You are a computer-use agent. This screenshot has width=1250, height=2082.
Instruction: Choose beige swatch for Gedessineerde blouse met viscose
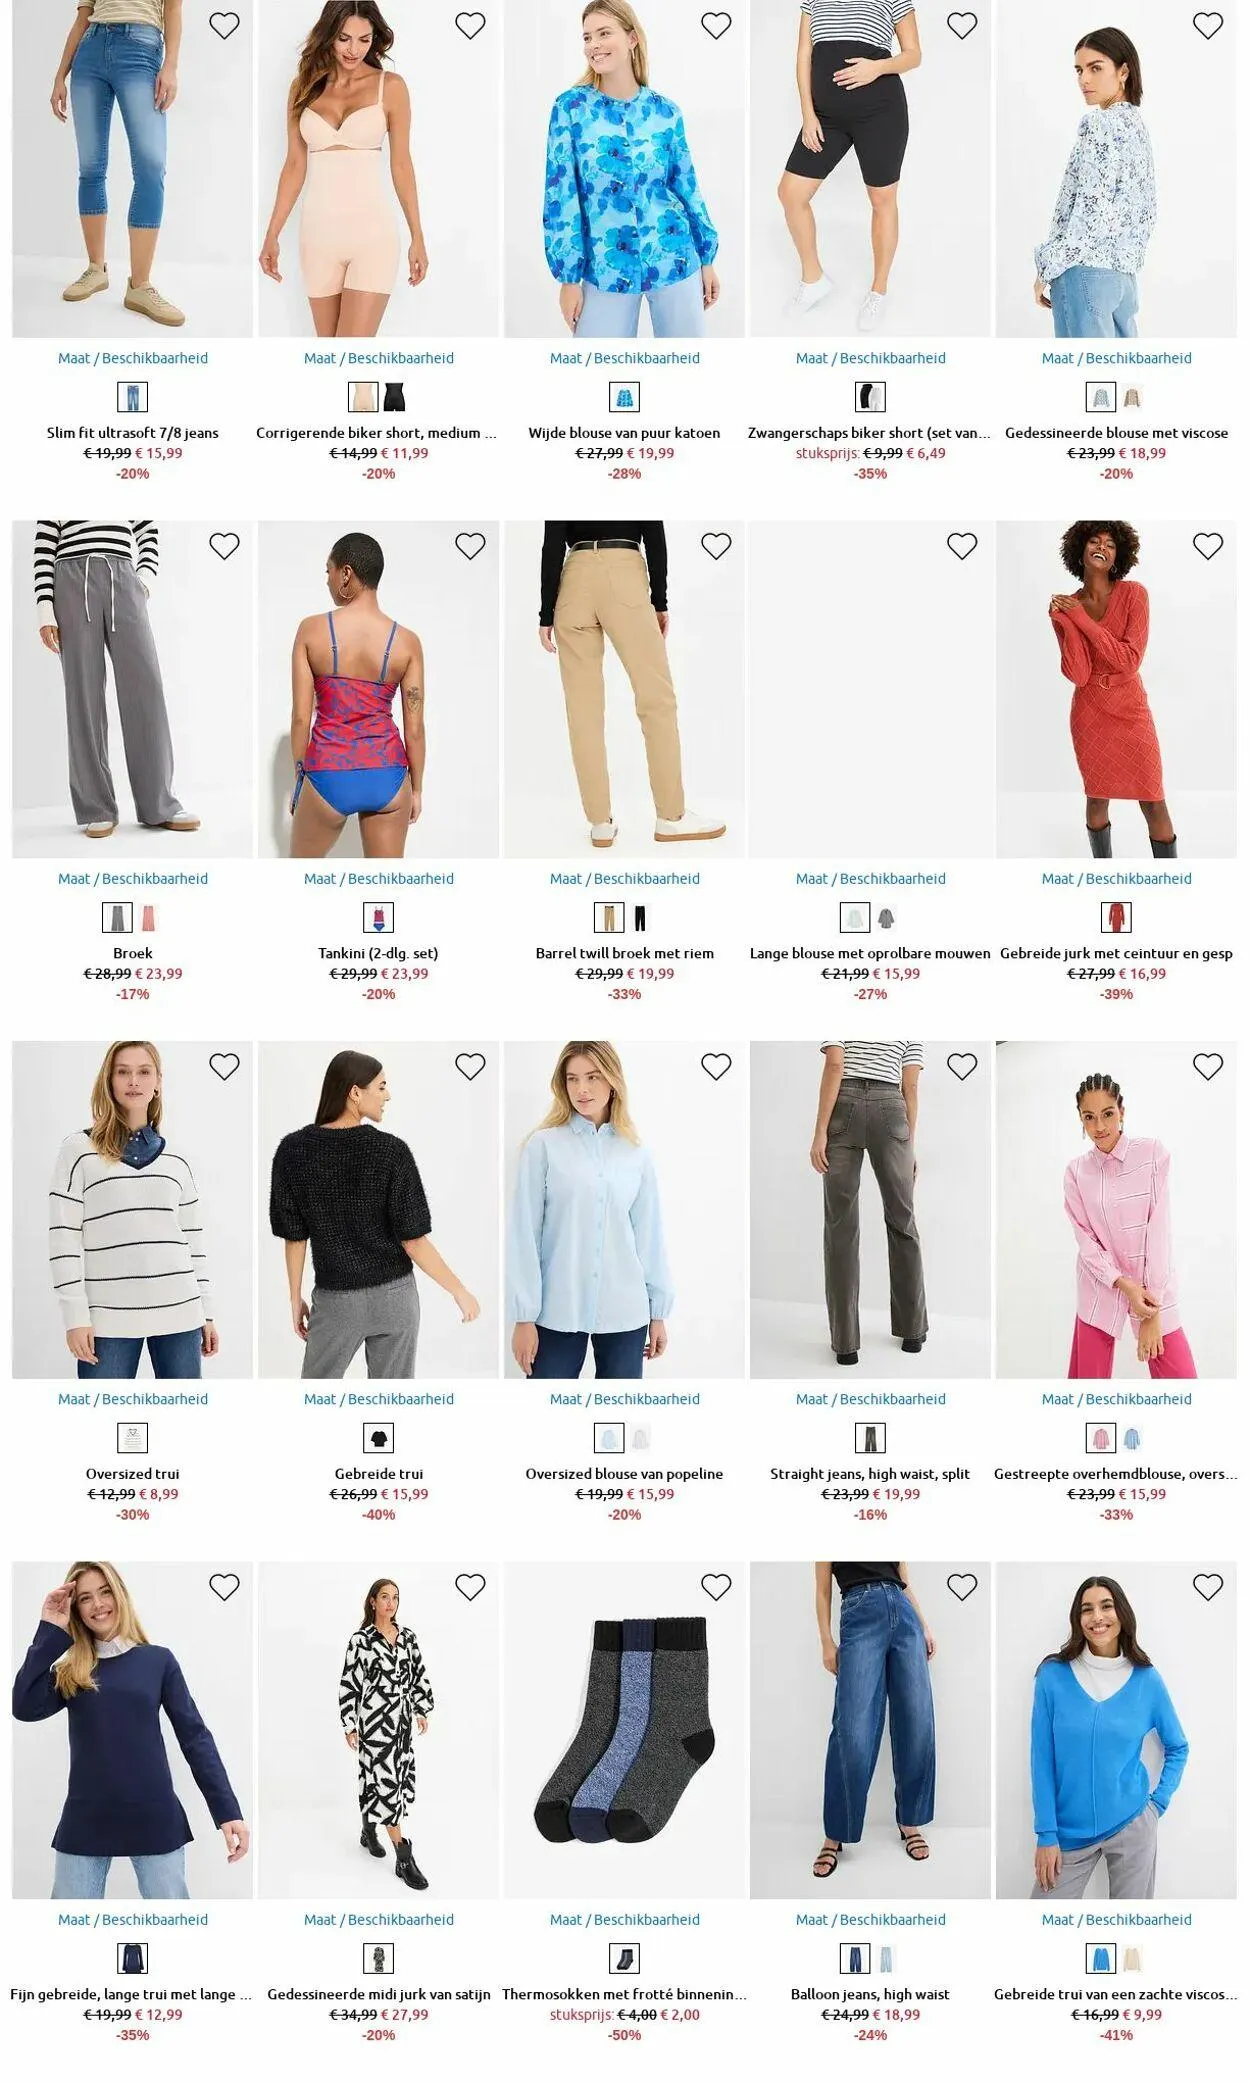point(1132,398)
